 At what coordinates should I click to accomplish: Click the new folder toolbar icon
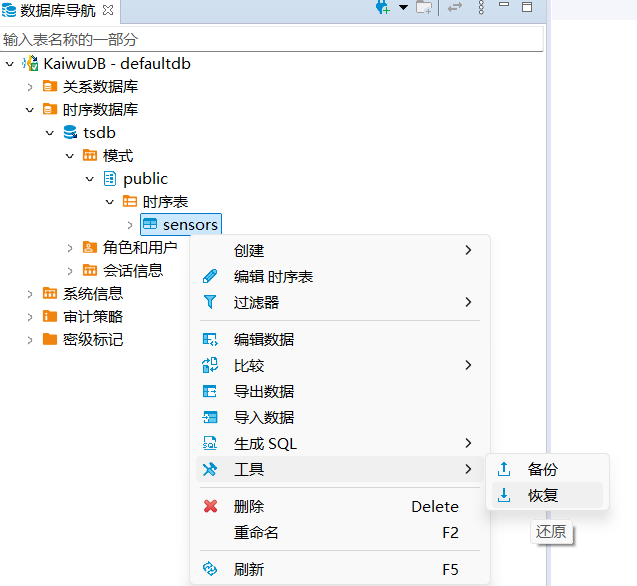pyautogui.click(x=424, y=8)
